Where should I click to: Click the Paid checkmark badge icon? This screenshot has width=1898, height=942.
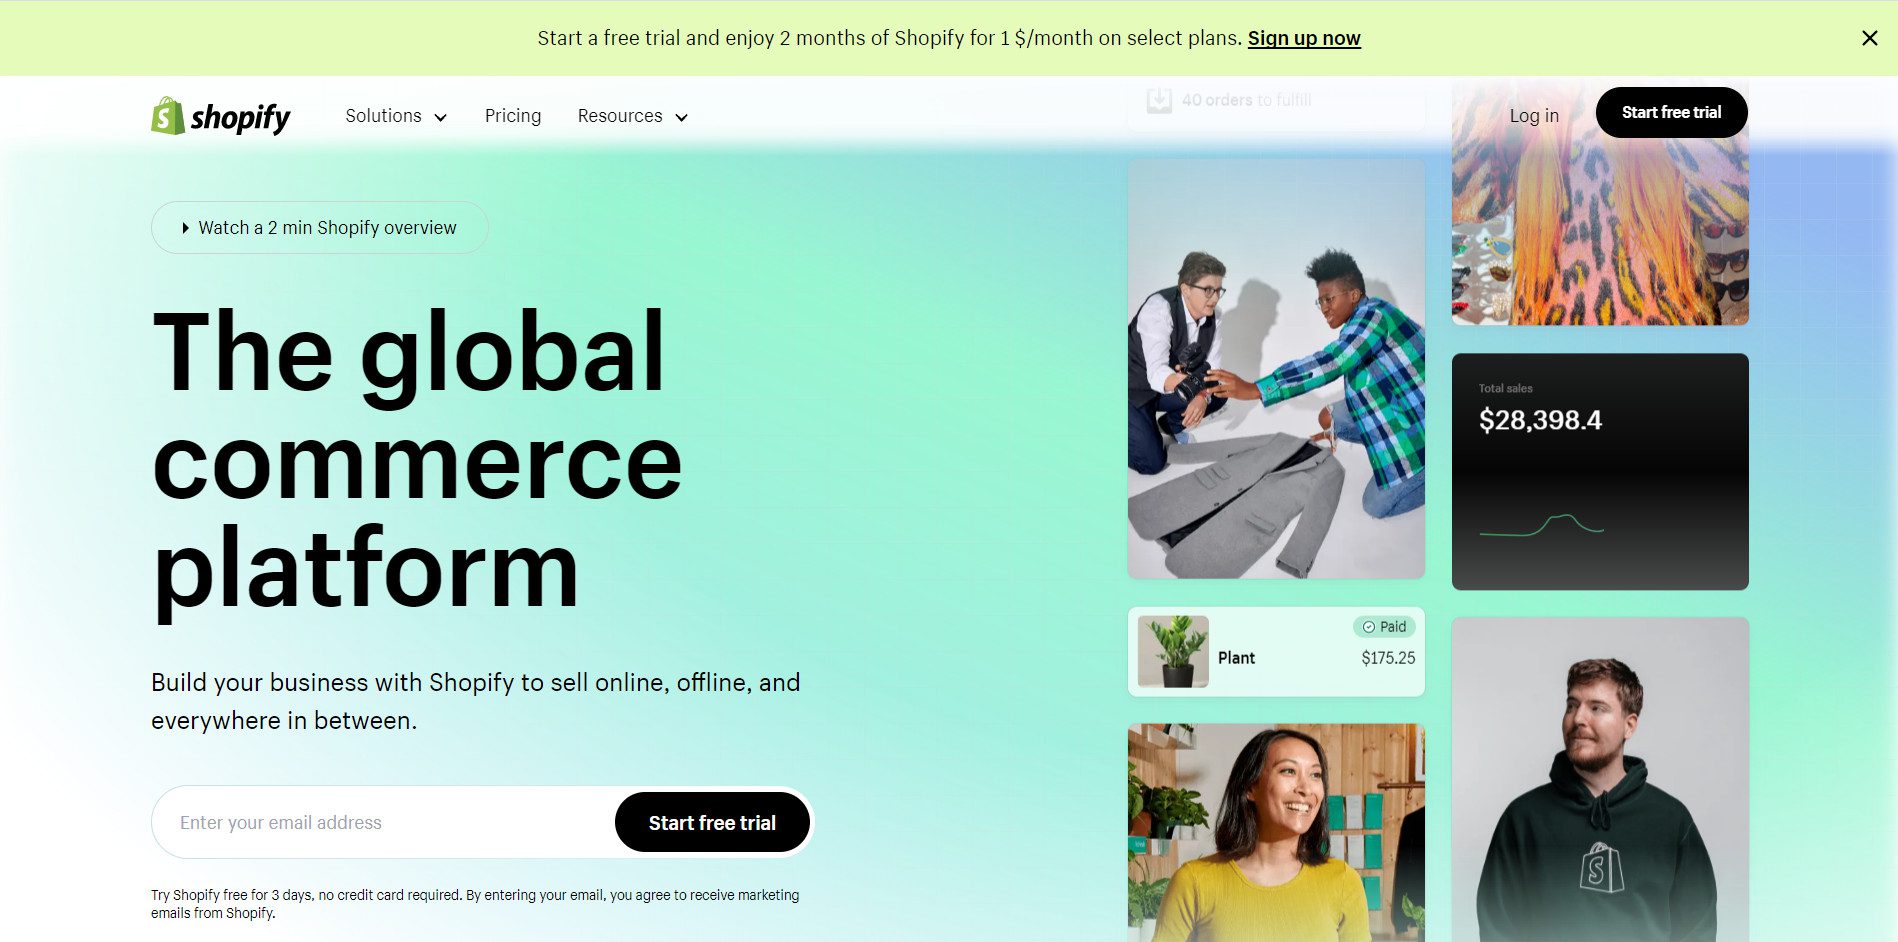(x=1369, y=627)
